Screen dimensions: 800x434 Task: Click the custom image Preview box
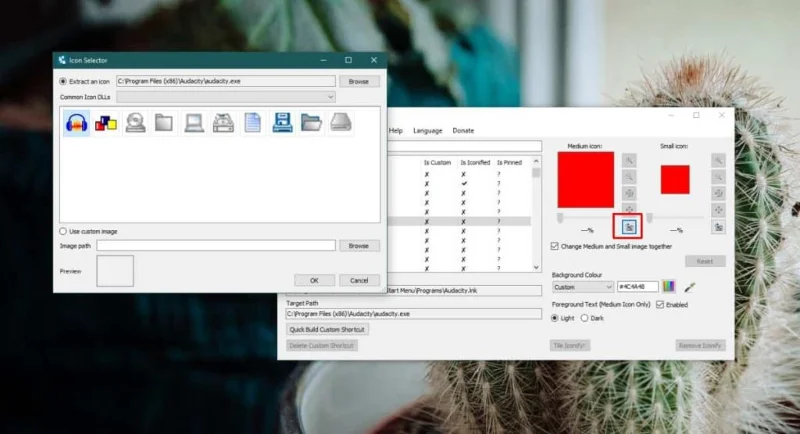tap(115, 271)
